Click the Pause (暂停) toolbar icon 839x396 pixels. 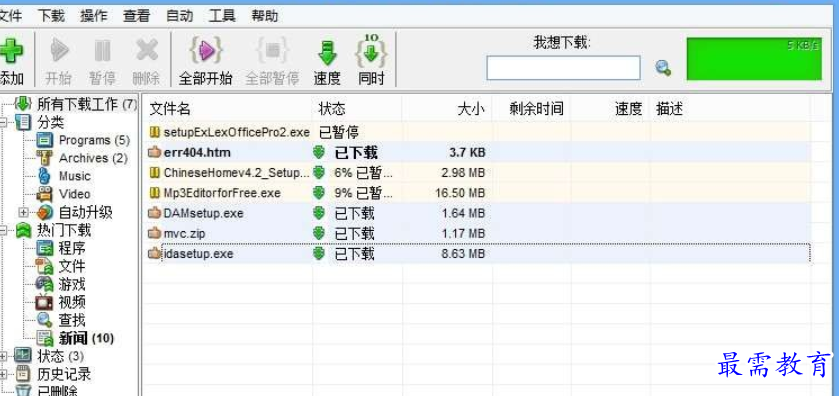coord(102,51)
